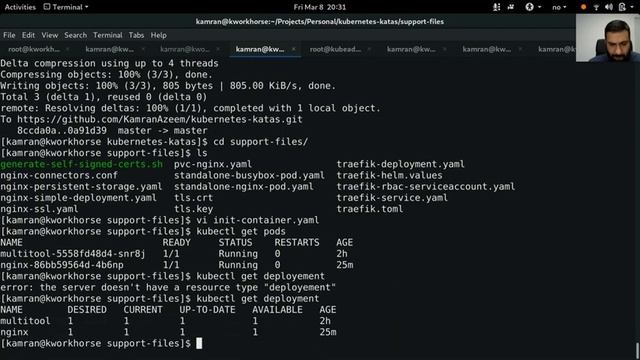Click the terminal vertical scrollbar
The width and height of the screenshot is (640, 360).
[x=638, y=350]
